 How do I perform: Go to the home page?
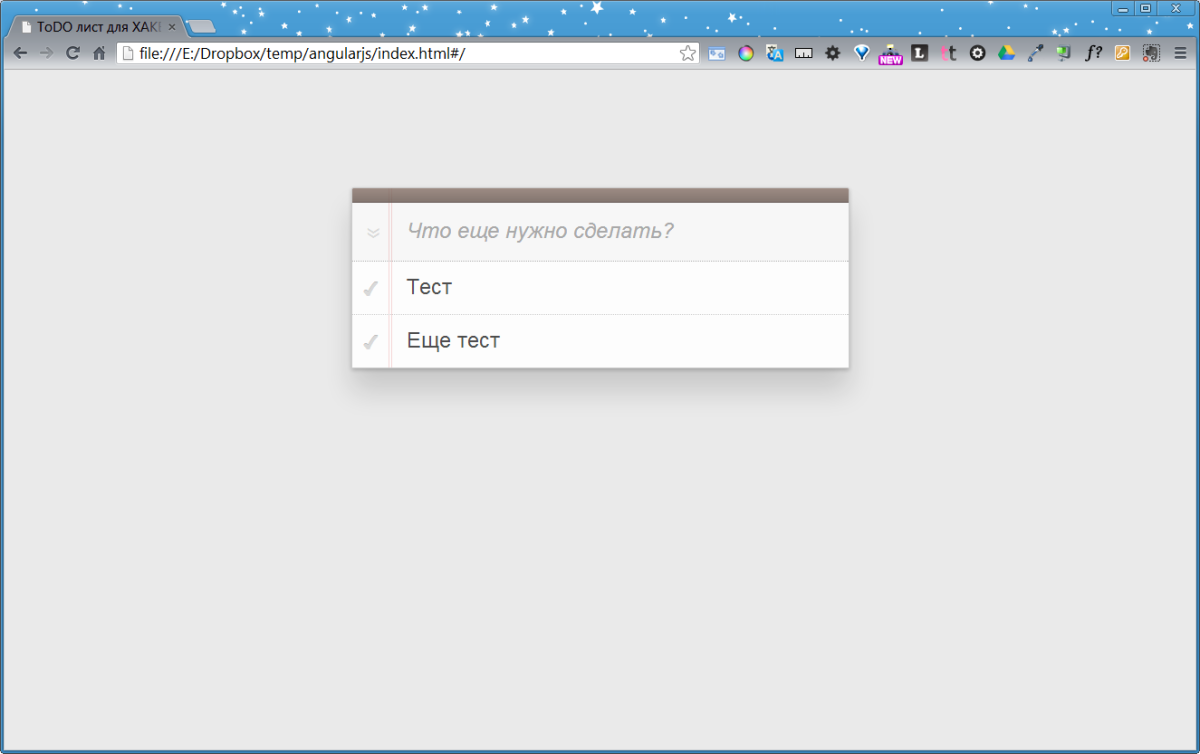click(x=99, y=54)
